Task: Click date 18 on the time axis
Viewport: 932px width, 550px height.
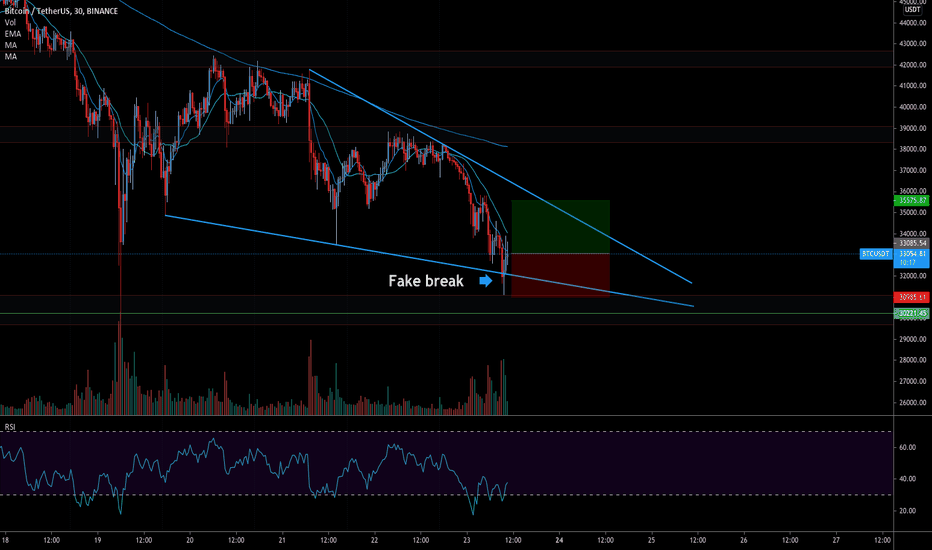Action: tap(5, 540)
